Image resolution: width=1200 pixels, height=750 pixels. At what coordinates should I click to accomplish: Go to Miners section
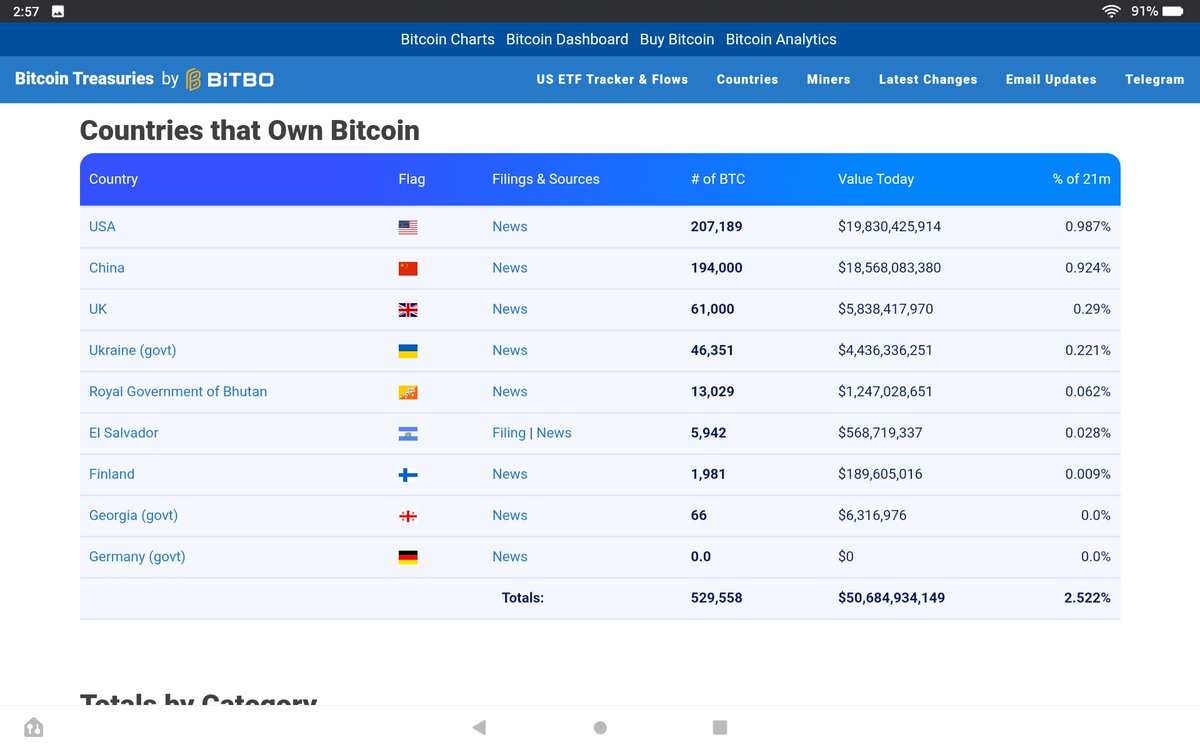coord(828,79)
